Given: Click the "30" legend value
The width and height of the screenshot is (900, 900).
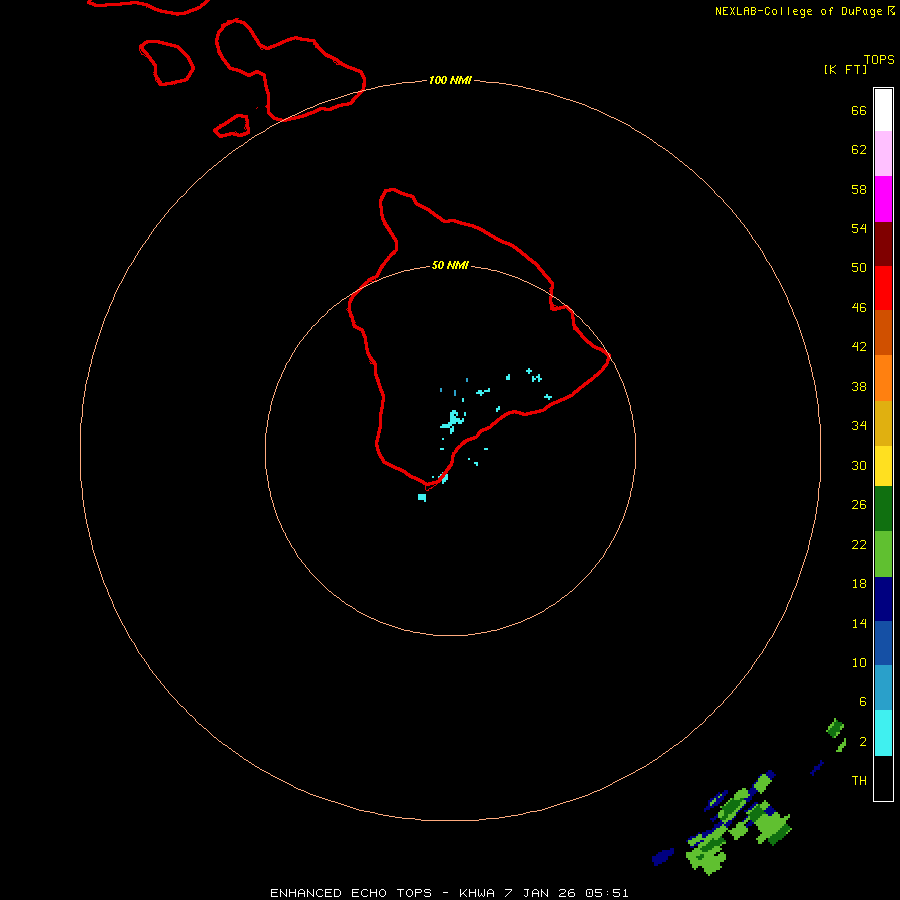Looking at the screenshot, I should point(859,465).
